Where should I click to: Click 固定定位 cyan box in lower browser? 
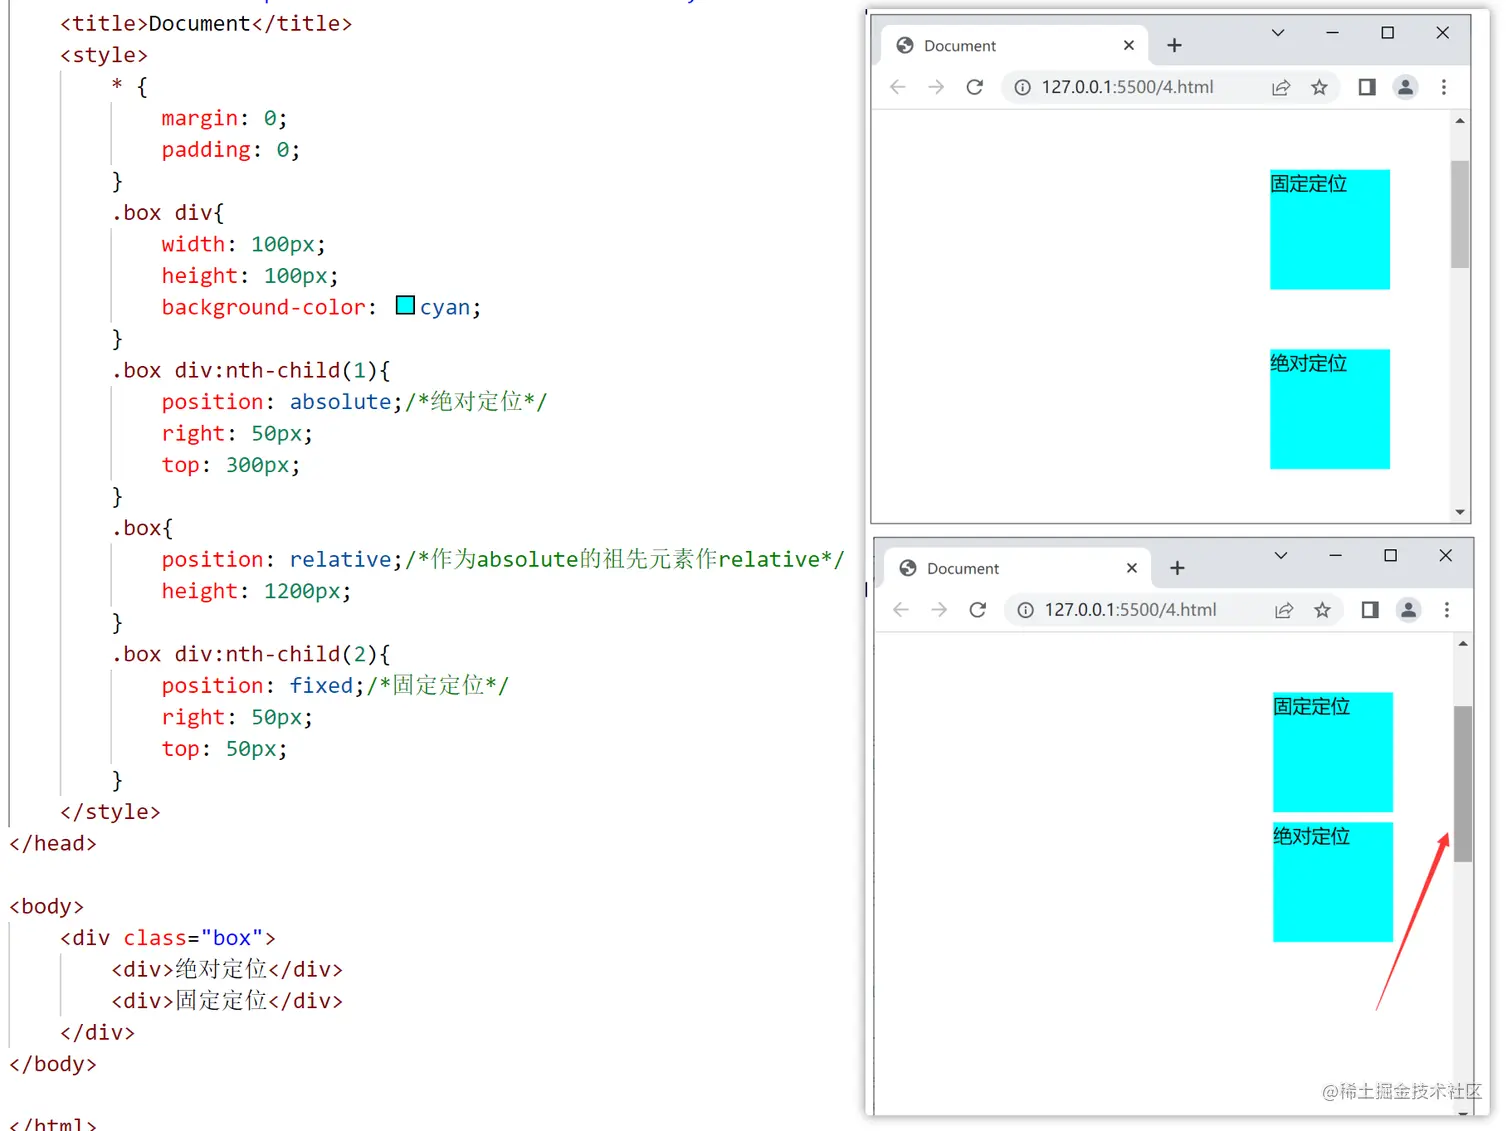[x=1333, y=752]
